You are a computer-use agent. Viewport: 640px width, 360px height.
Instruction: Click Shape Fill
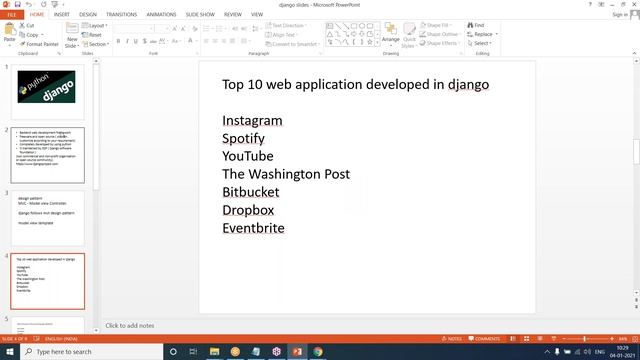[x=436, y=25]
